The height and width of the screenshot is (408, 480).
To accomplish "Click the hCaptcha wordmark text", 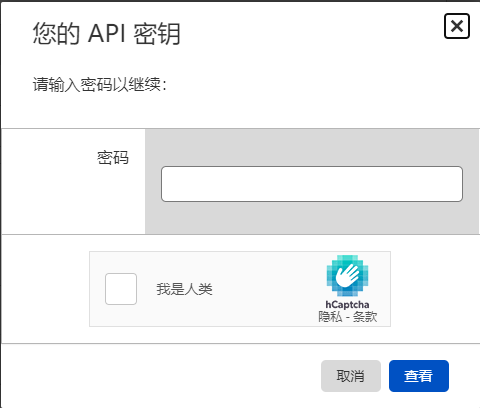I will (x=347, y=304).
